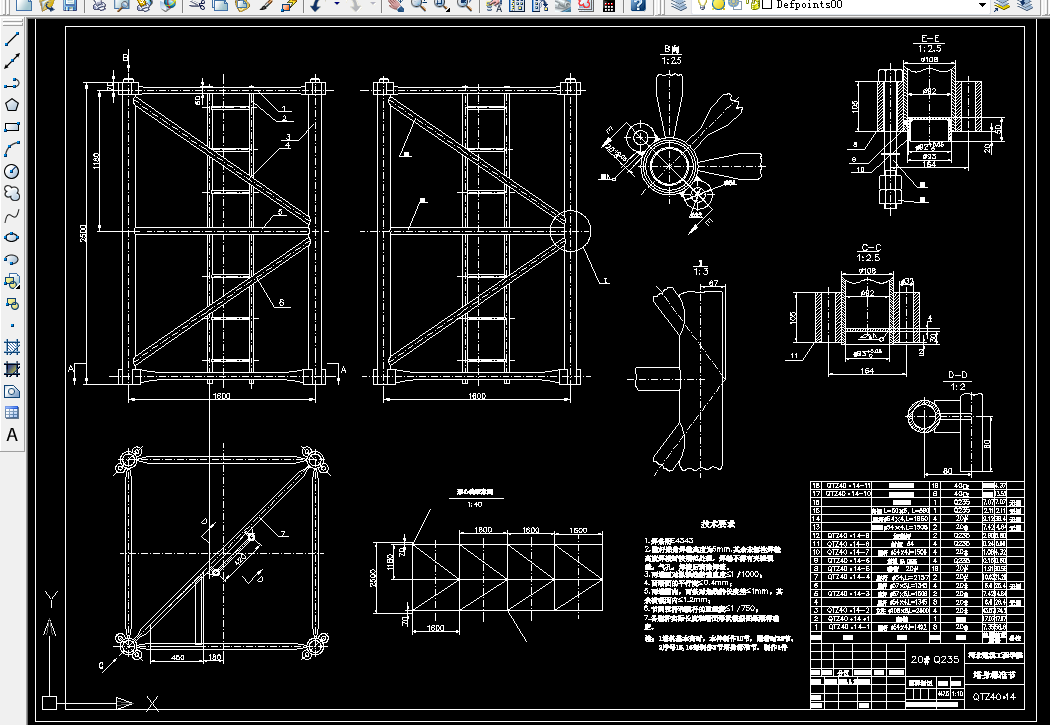1050x725 pixels.
Task: Save the current drawing
Action: pyautogui.click(x=69, y=5)
